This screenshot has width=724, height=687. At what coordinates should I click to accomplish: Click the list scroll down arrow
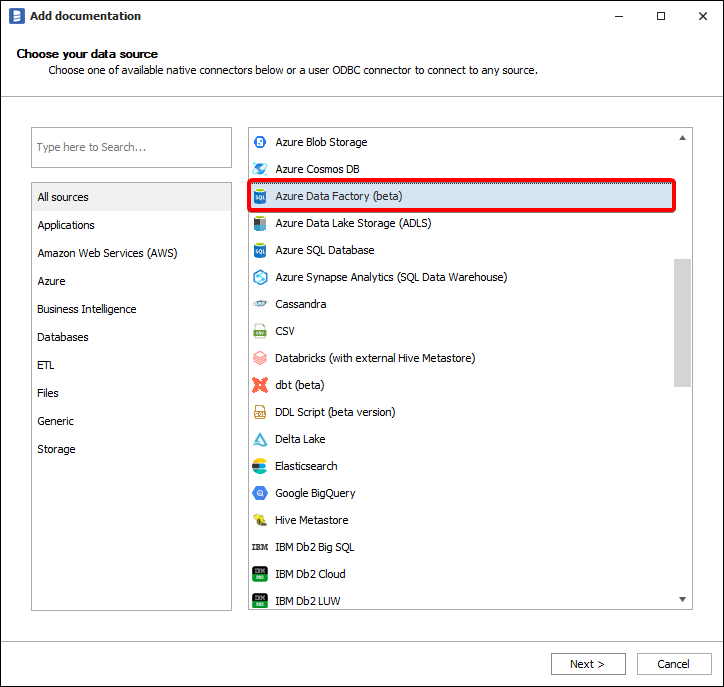click(x=683, y=599)
